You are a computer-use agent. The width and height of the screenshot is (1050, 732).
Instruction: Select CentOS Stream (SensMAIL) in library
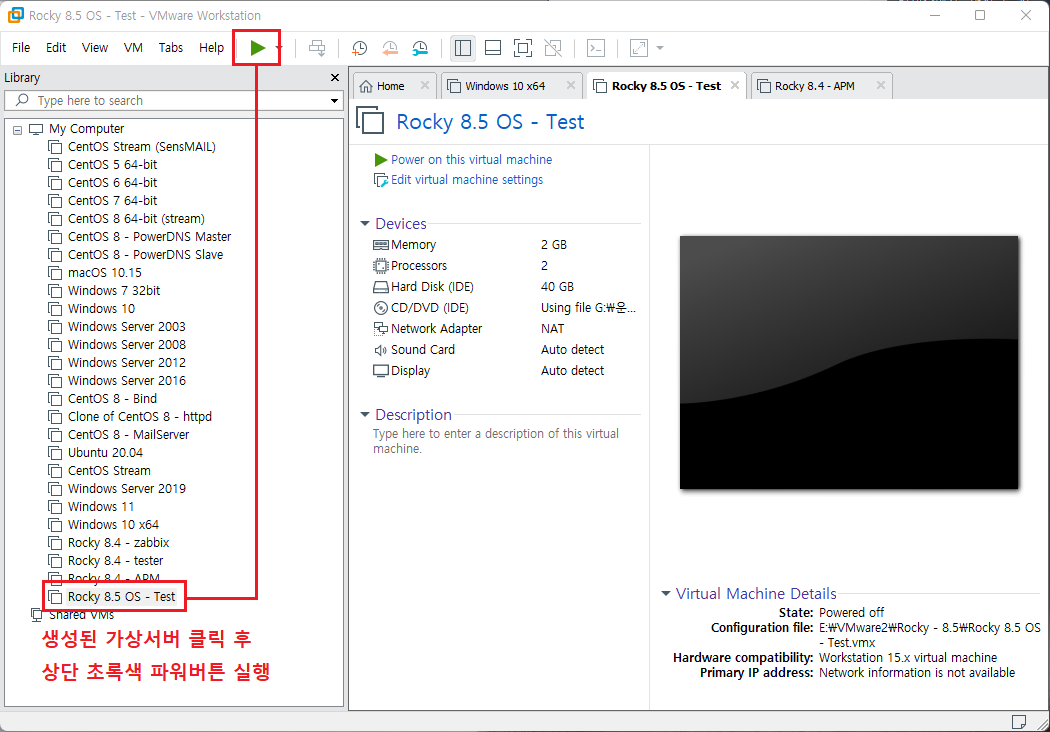pyautogui.click(x=141, y=147)
